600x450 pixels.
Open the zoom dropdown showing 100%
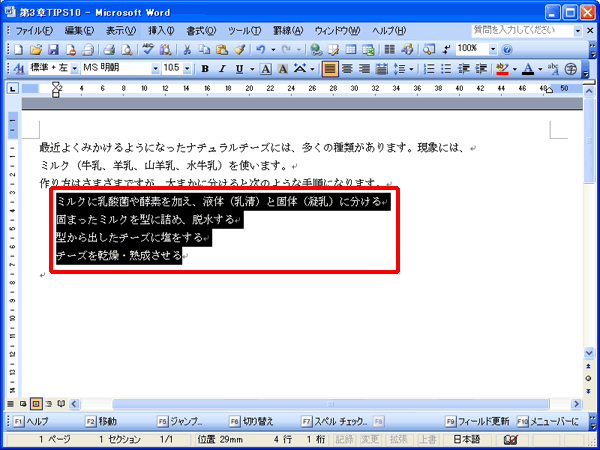(x=492, y=49)
